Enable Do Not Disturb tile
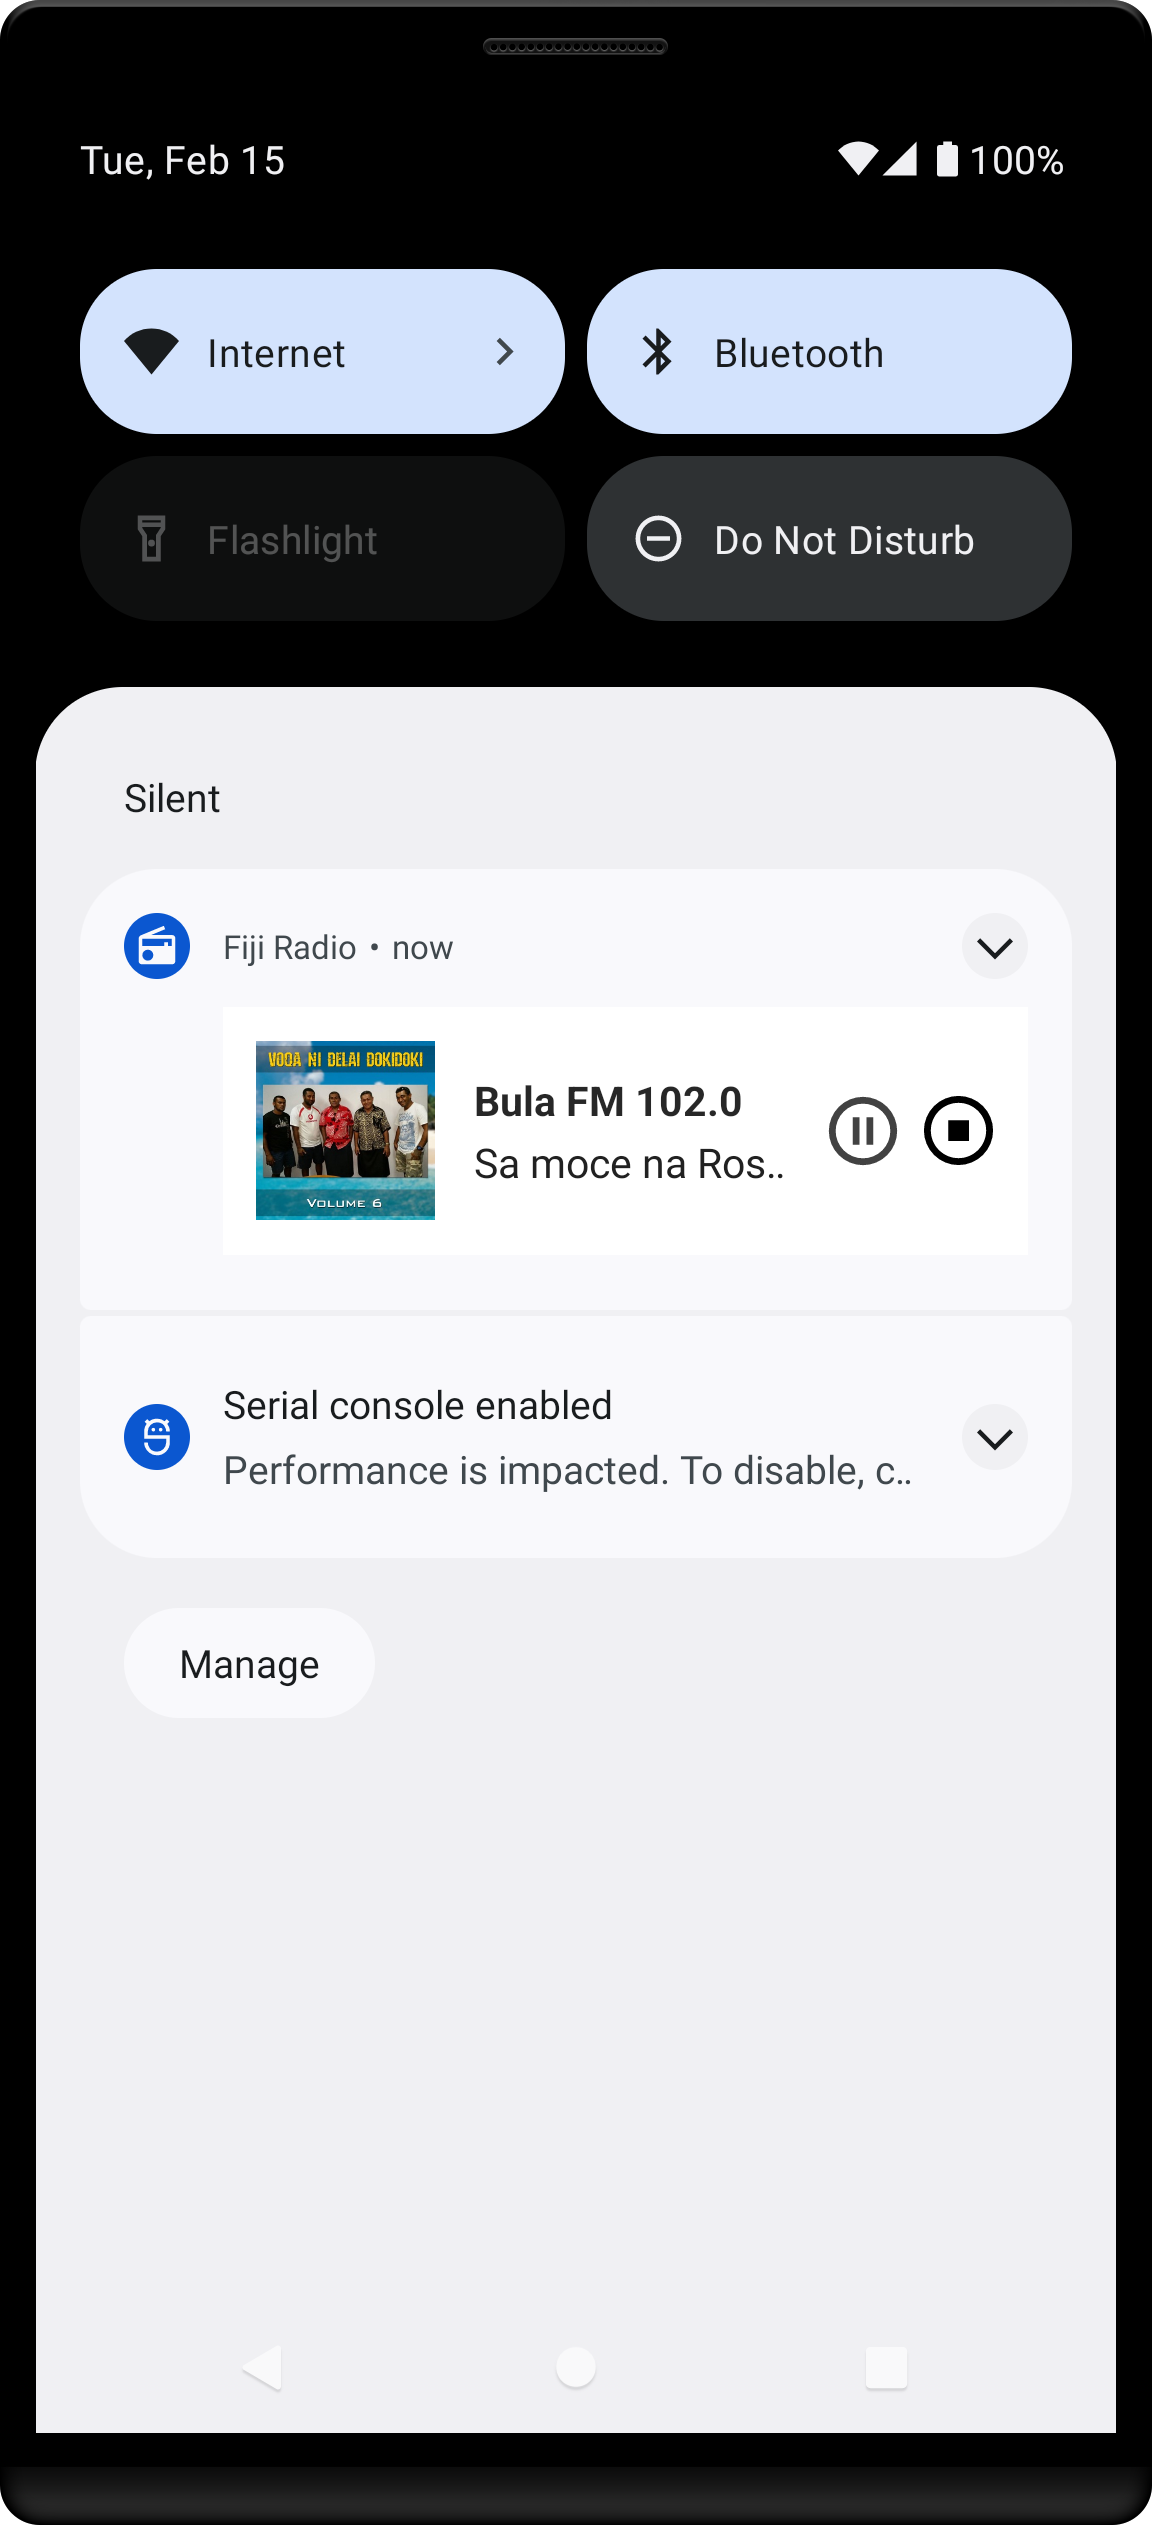Screen dimensions: 1152x2525 [x=829, y=539]
